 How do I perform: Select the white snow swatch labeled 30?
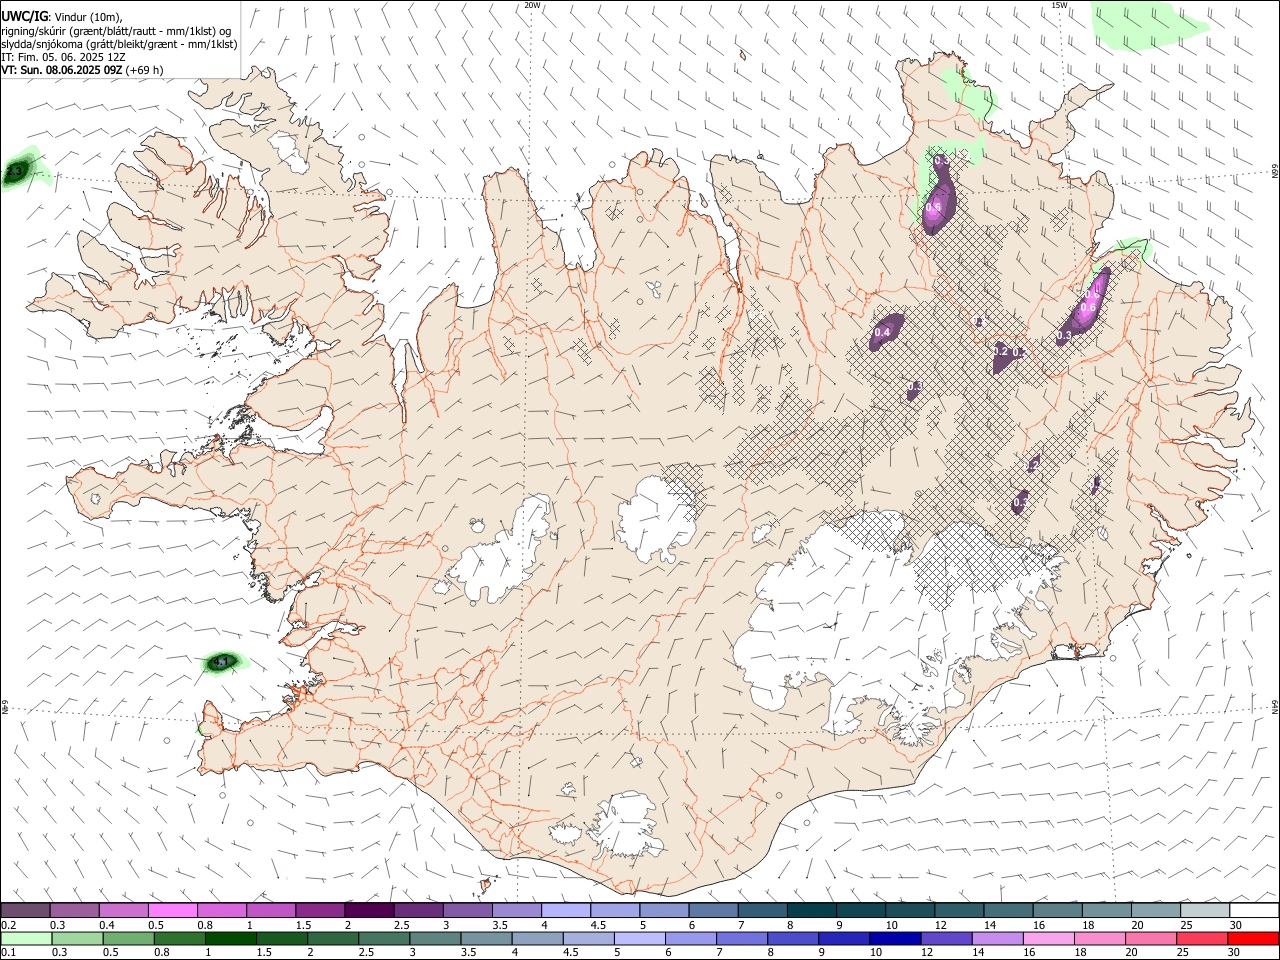pyautogui.click(x=1254, y=911)
